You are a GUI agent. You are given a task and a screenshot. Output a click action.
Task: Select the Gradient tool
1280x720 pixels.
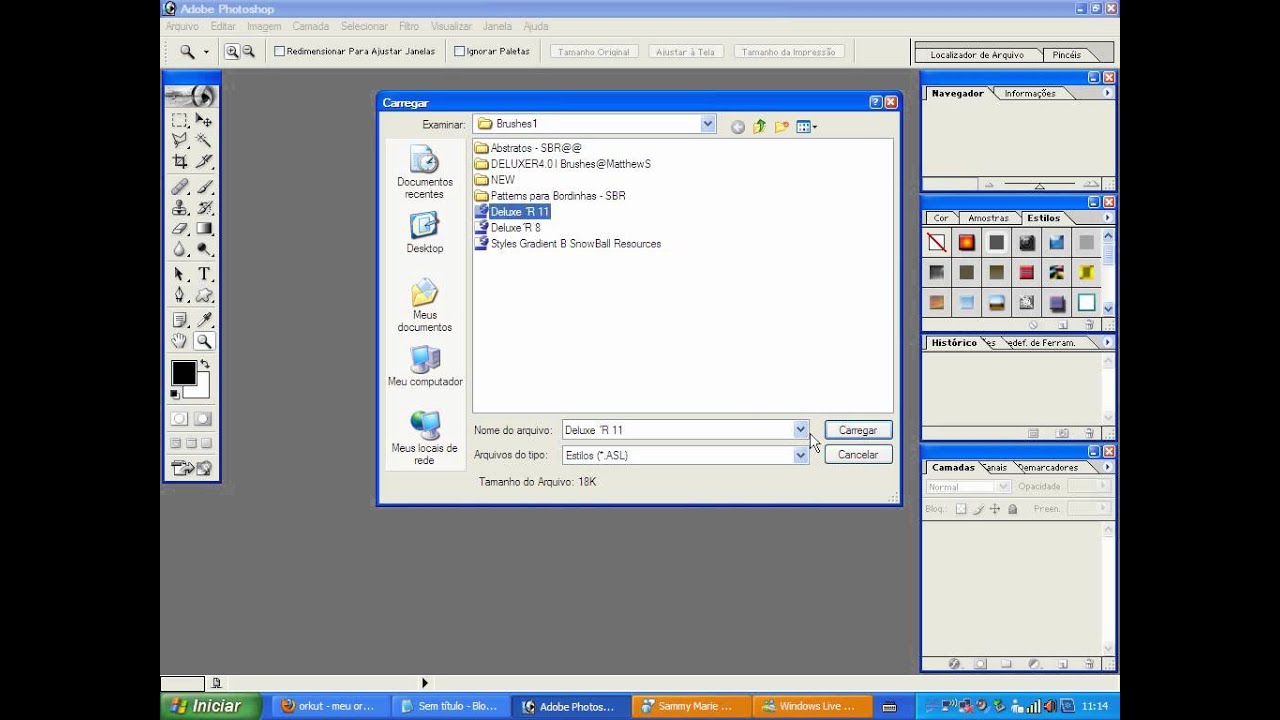204,229
